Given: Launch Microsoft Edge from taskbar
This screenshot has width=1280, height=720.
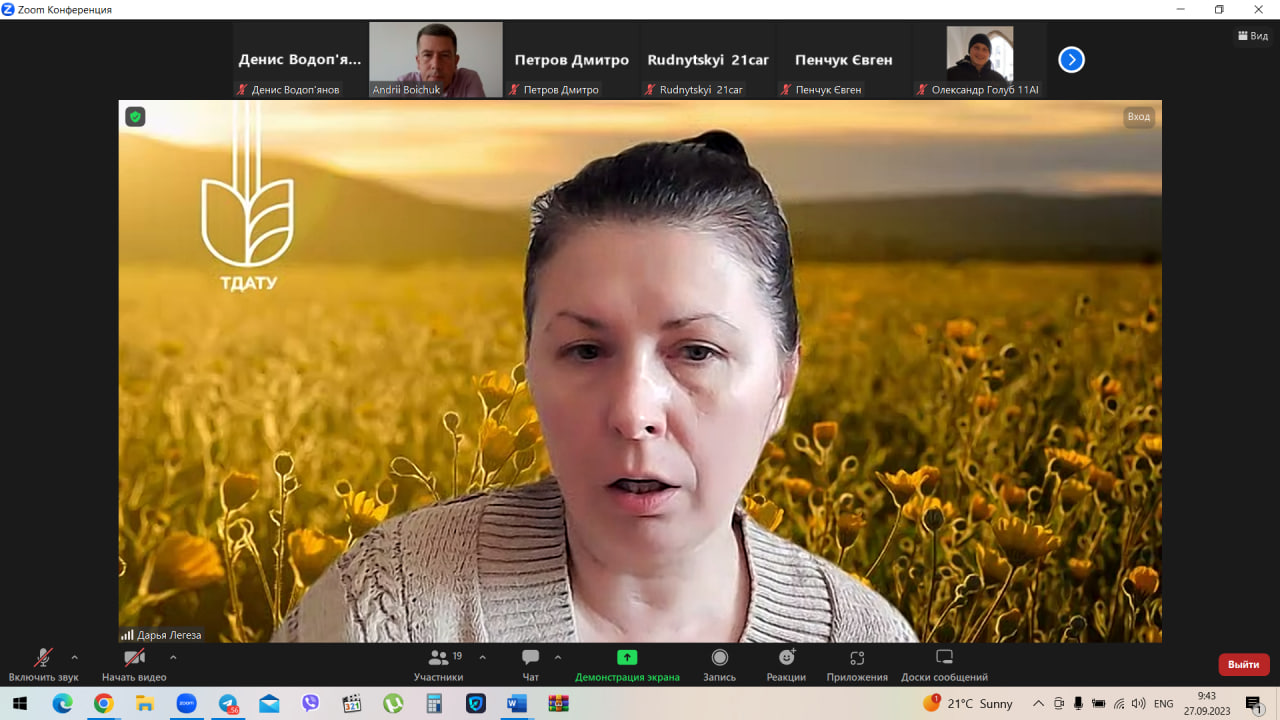Looking at the screenshot, I should (x=63, y=703).
